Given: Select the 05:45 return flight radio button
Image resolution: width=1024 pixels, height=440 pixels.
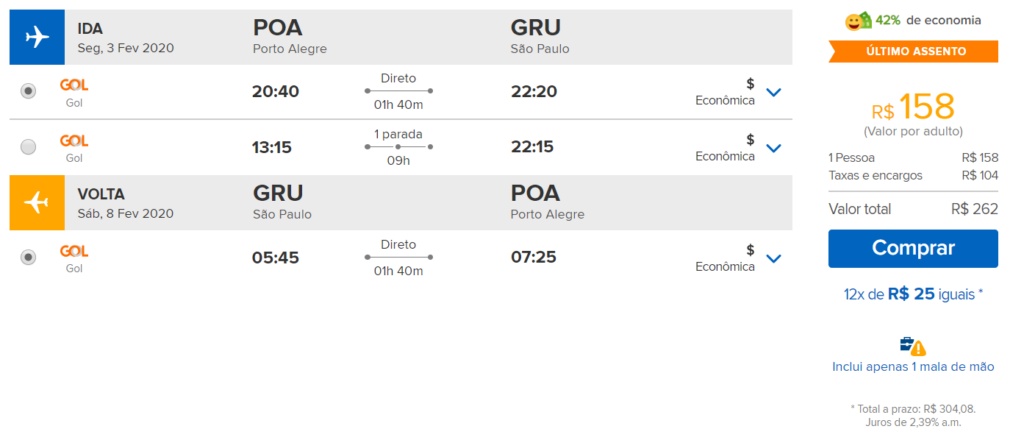Looking at the screenshot, I should 28,258.
